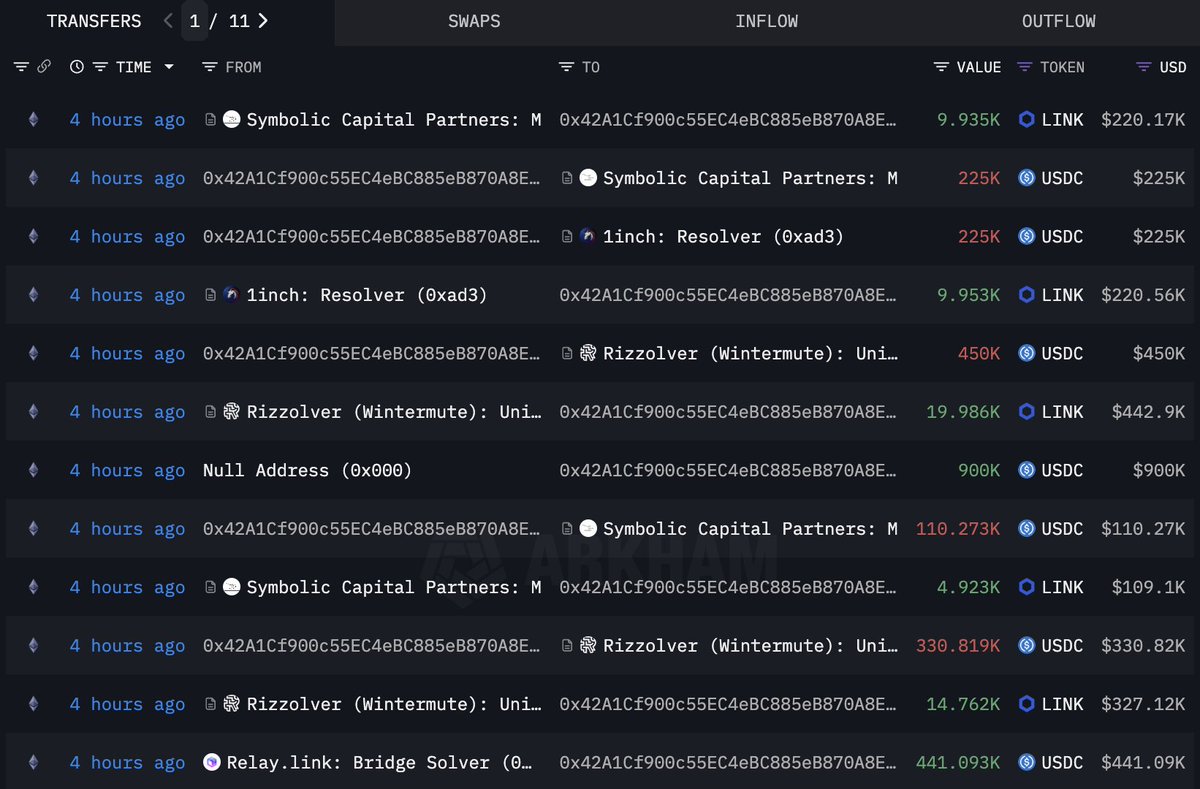
Task: Switch to the INFLOW tab
Action: tap(767, 21)
